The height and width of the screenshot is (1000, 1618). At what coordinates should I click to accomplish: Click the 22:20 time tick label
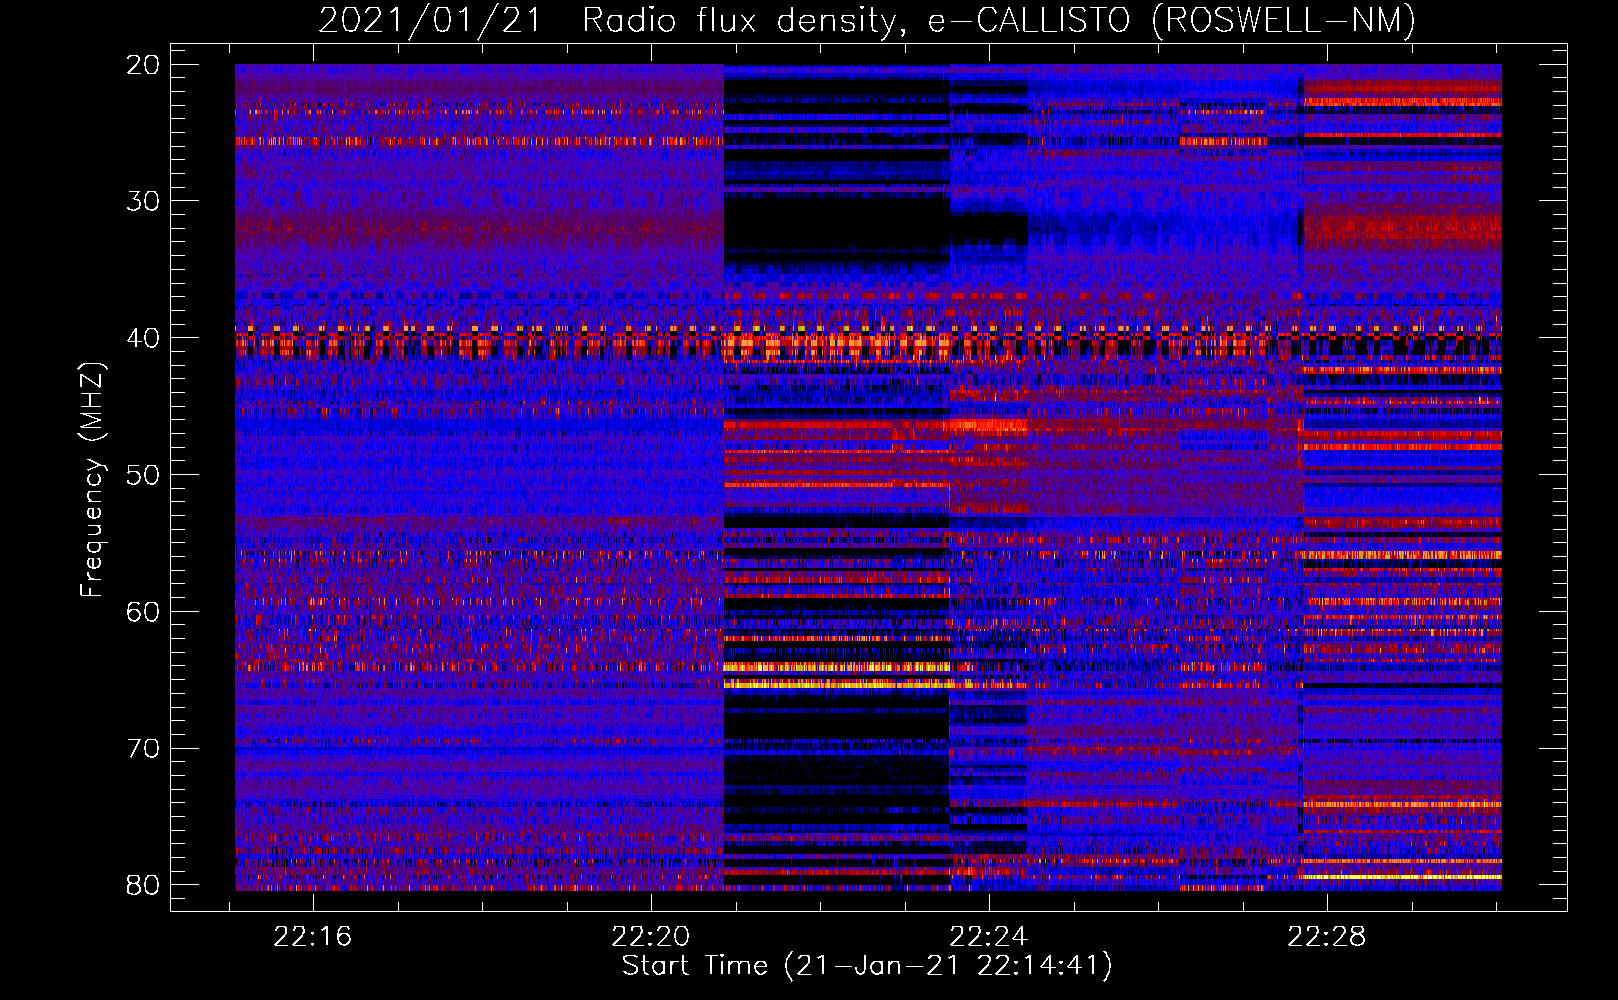pos(651,937)
